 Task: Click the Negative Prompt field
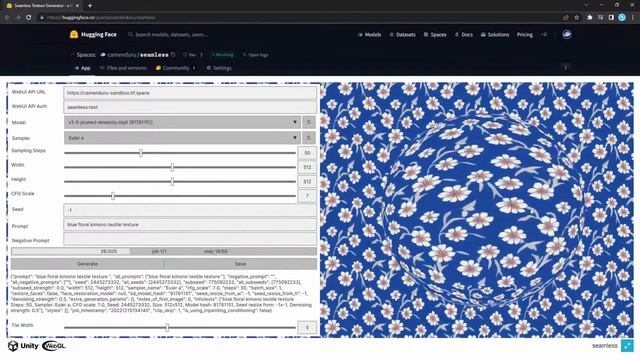[190, 239]
